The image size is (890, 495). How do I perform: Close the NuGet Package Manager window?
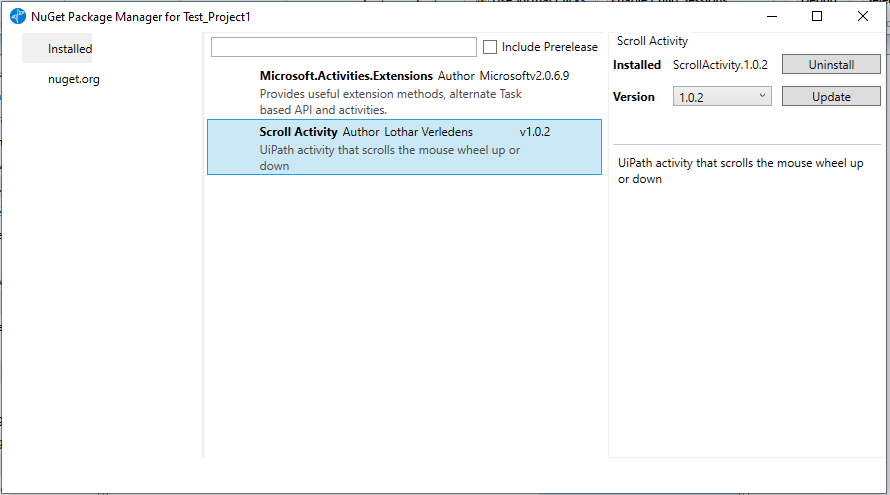point(863,16)
